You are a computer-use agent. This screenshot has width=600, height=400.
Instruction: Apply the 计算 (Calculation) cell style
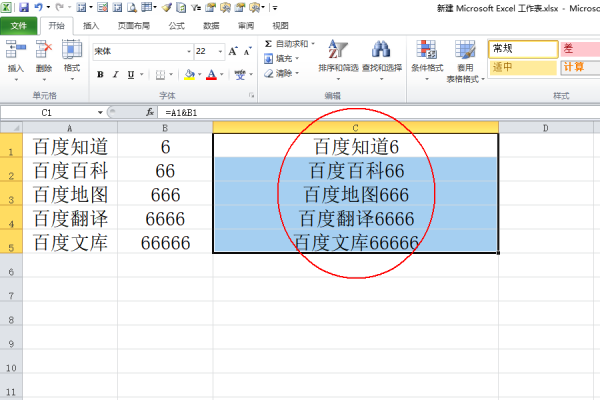click(580, 67)
